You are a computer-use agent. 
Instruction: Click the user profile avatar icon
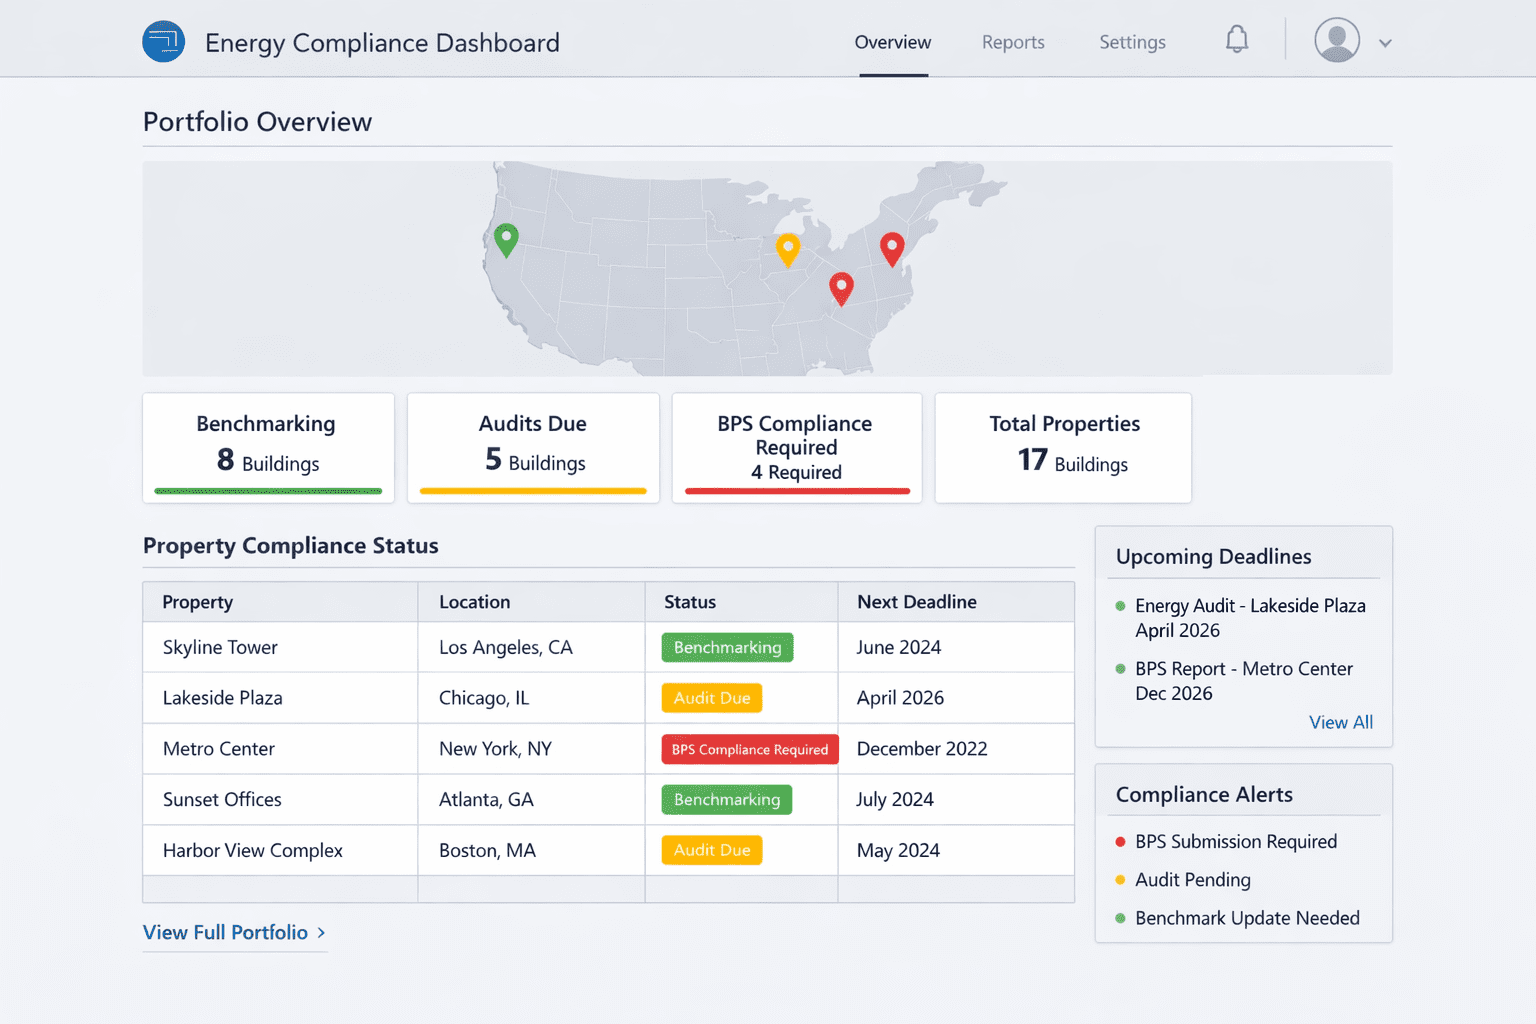point(1336,41)
